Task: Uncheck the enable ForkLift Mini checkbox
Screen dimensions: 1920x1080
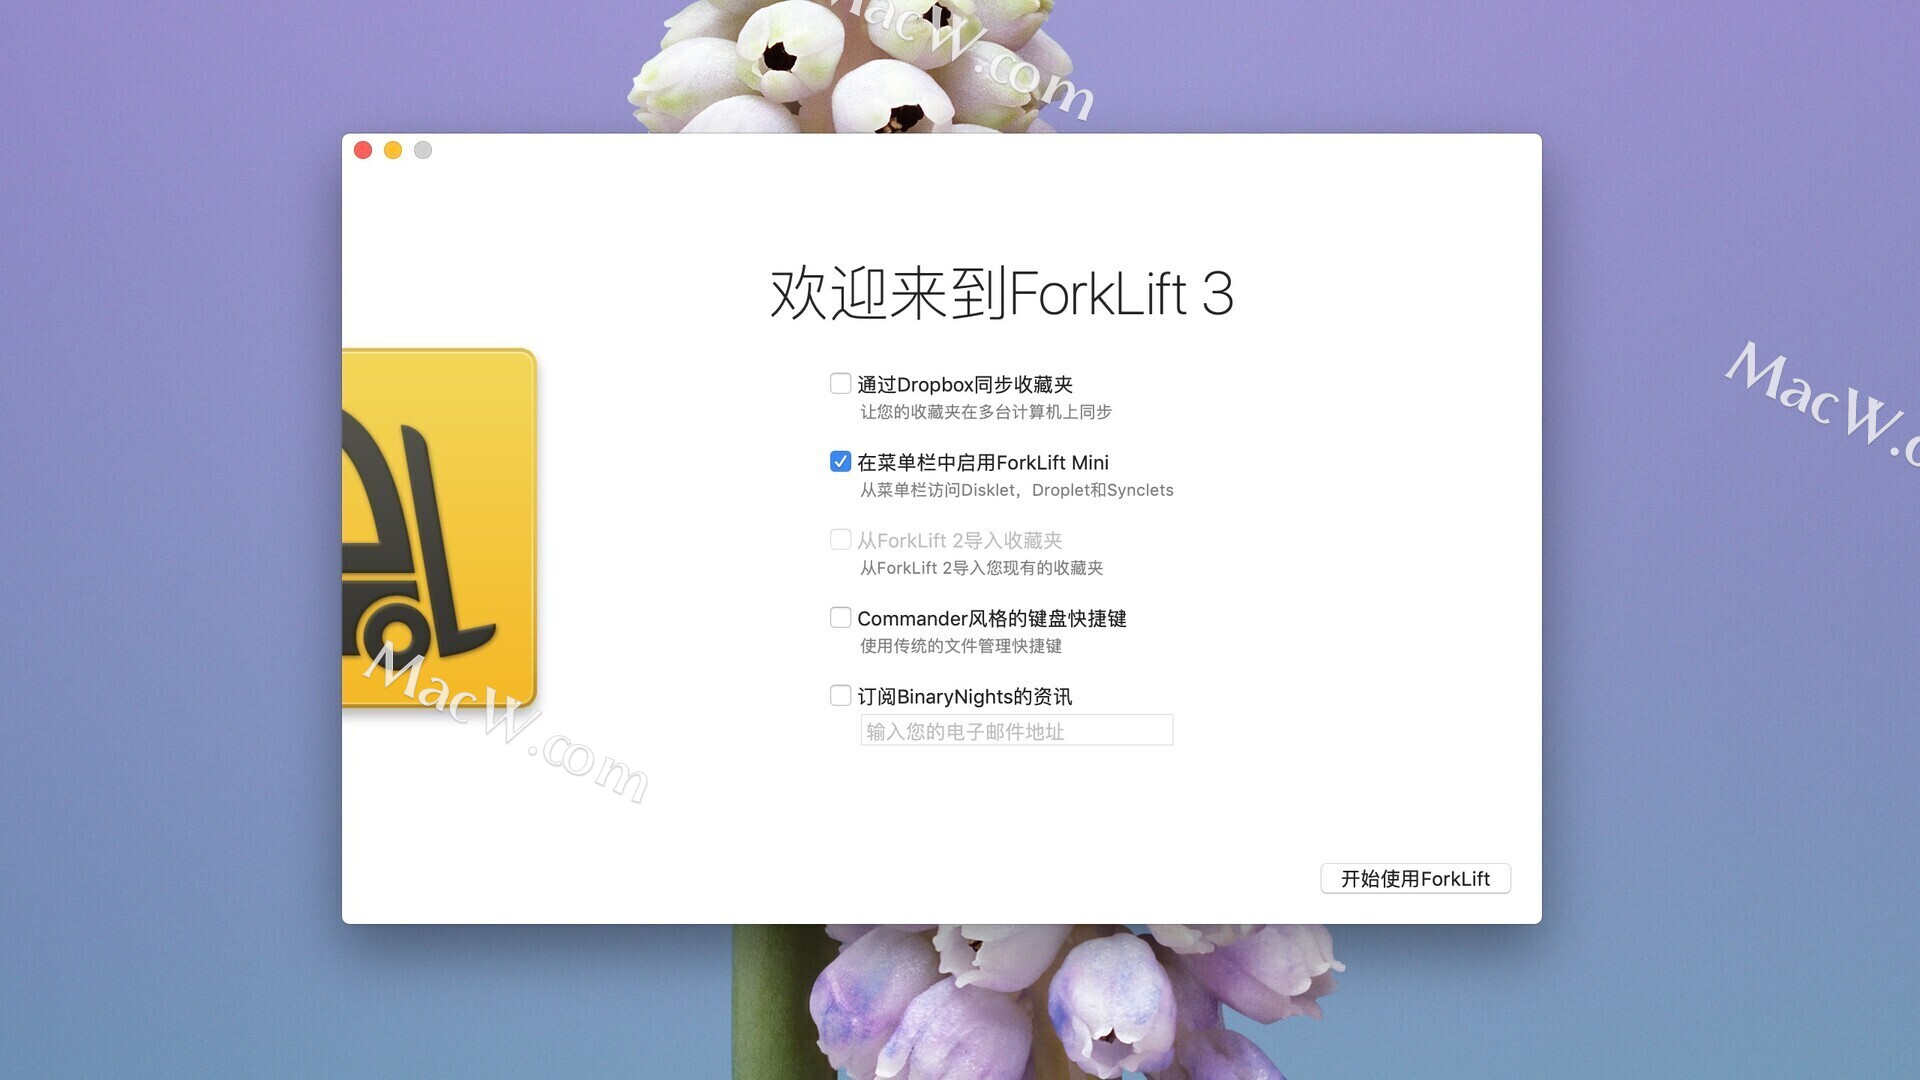Action: click(840, 462)
